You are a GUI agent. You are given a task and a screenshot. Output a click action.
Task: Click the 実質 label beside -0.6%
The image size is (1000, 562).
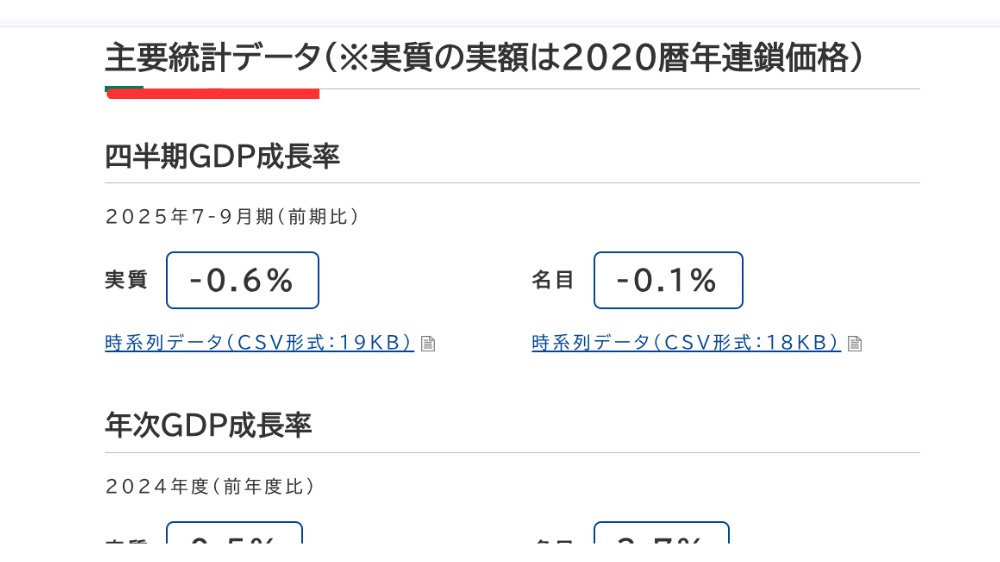point(126,280)
